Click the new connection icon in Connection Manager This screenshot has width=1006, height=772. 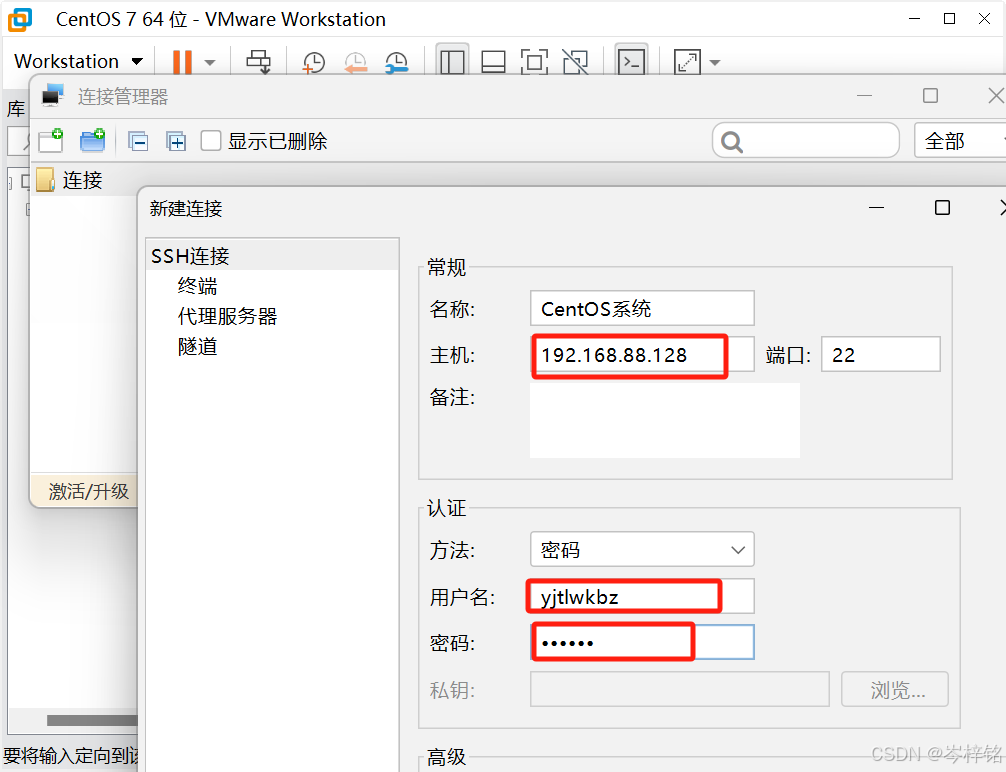point(51,141)
